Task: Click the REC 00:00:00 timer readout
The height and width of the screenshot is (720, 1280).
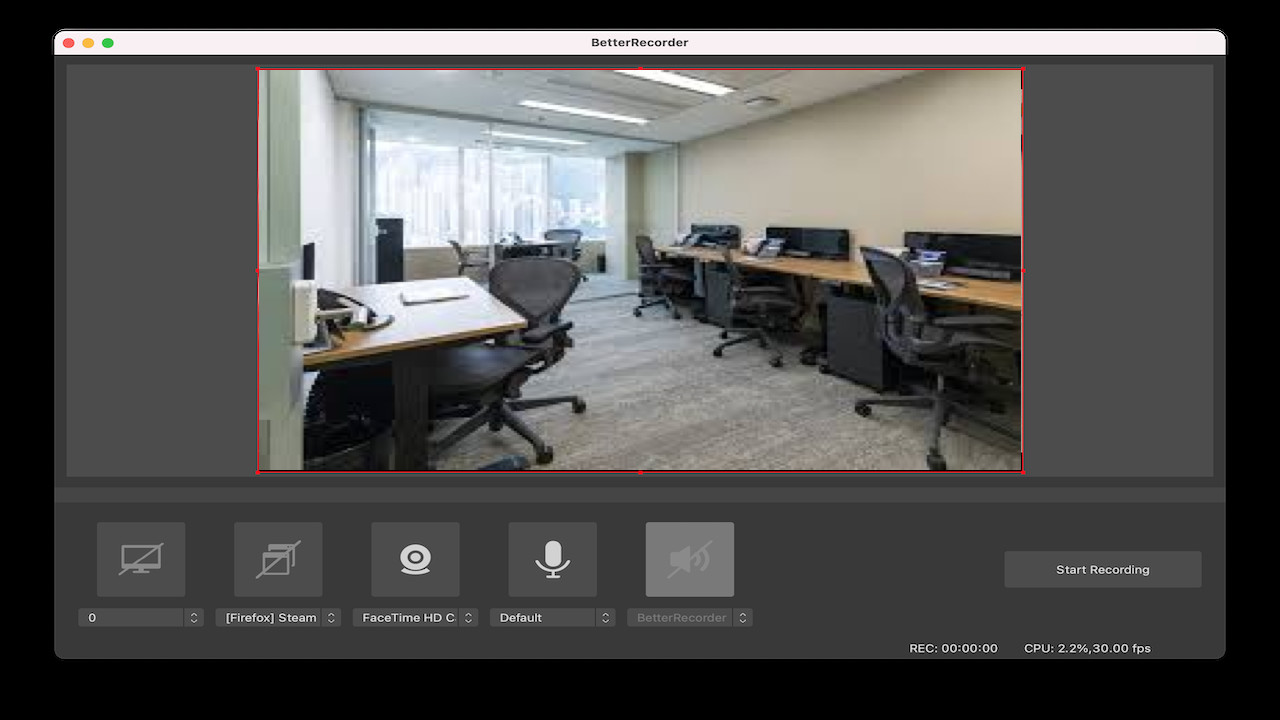Action: point(953,648)
